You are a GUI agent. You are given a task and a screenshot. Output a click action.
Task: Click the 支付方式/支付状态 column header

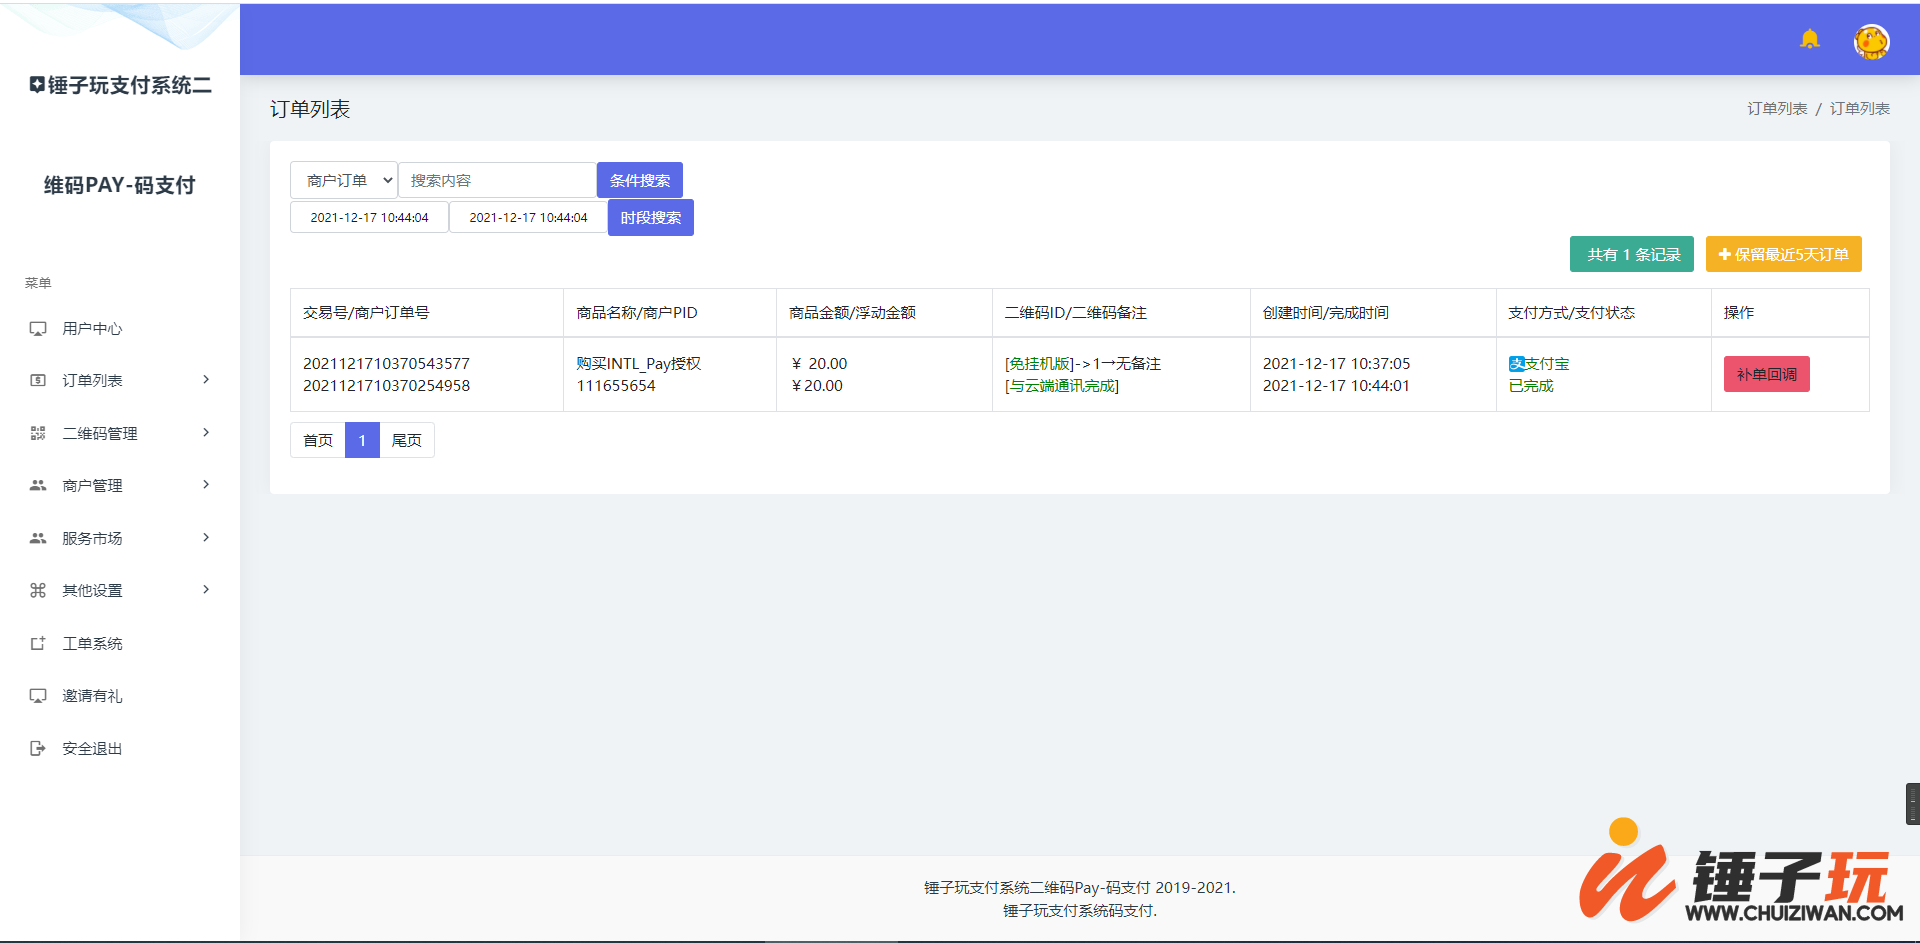(x=1572, y=313)
